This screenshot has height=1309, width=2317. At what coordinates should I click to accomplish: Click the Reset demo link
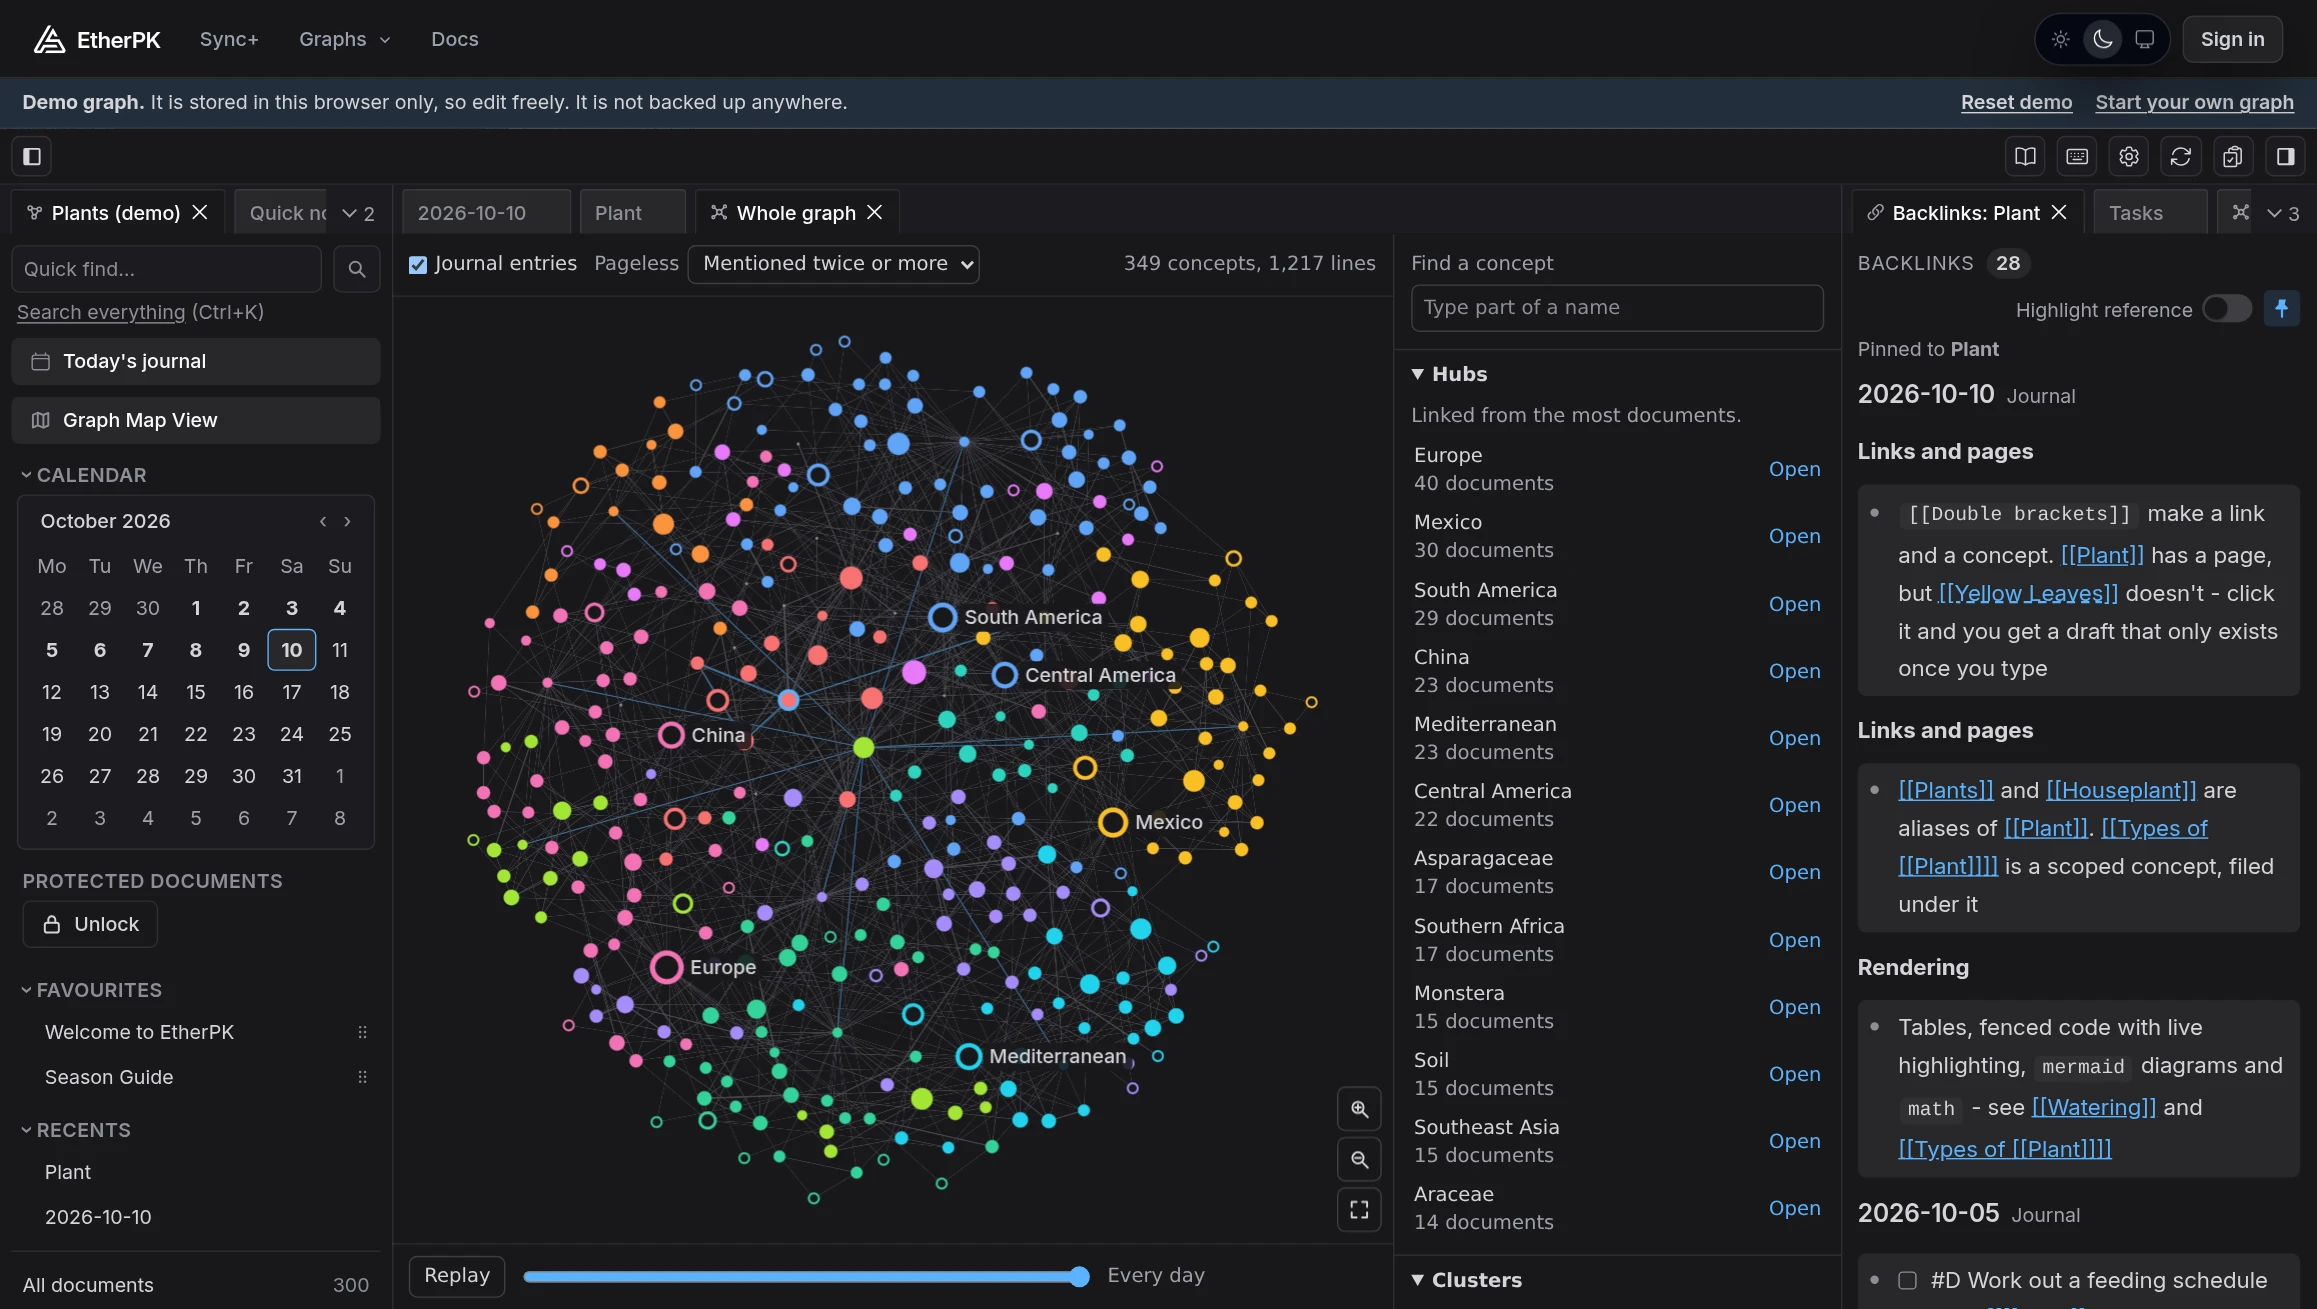[x=2016, y=102]
